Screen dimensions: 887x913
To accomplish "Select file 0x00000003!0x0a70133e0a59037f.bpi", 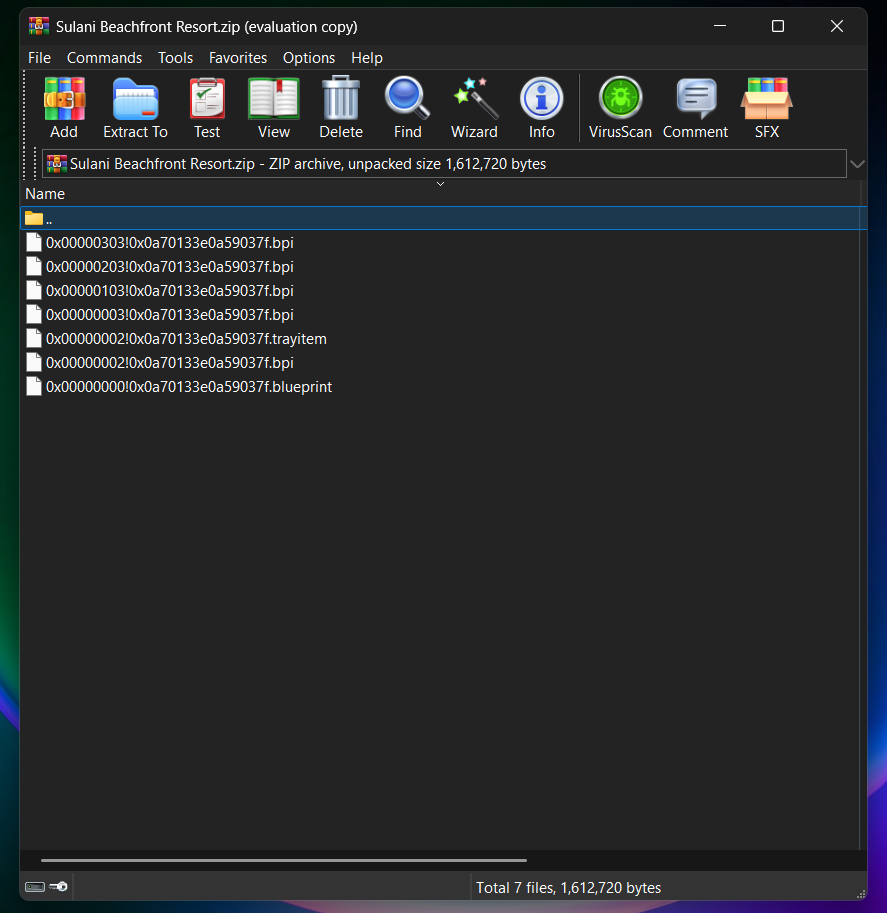I will click(x=169, y=314).
